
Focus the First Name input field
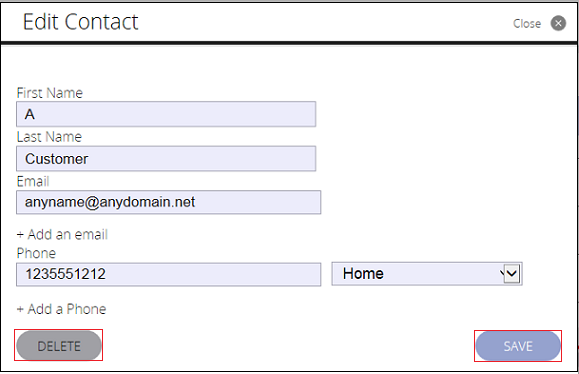point(166,114)
